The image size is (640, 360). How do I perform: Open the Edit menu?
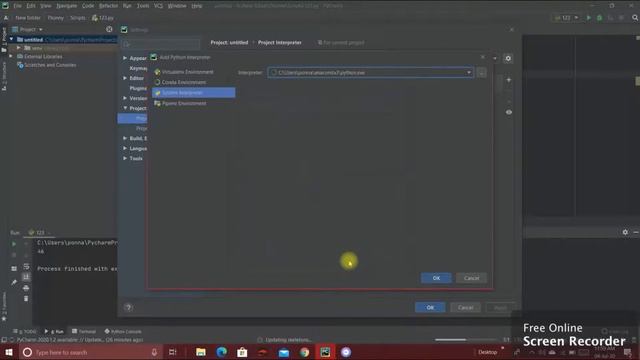click(x=31, y=6)
